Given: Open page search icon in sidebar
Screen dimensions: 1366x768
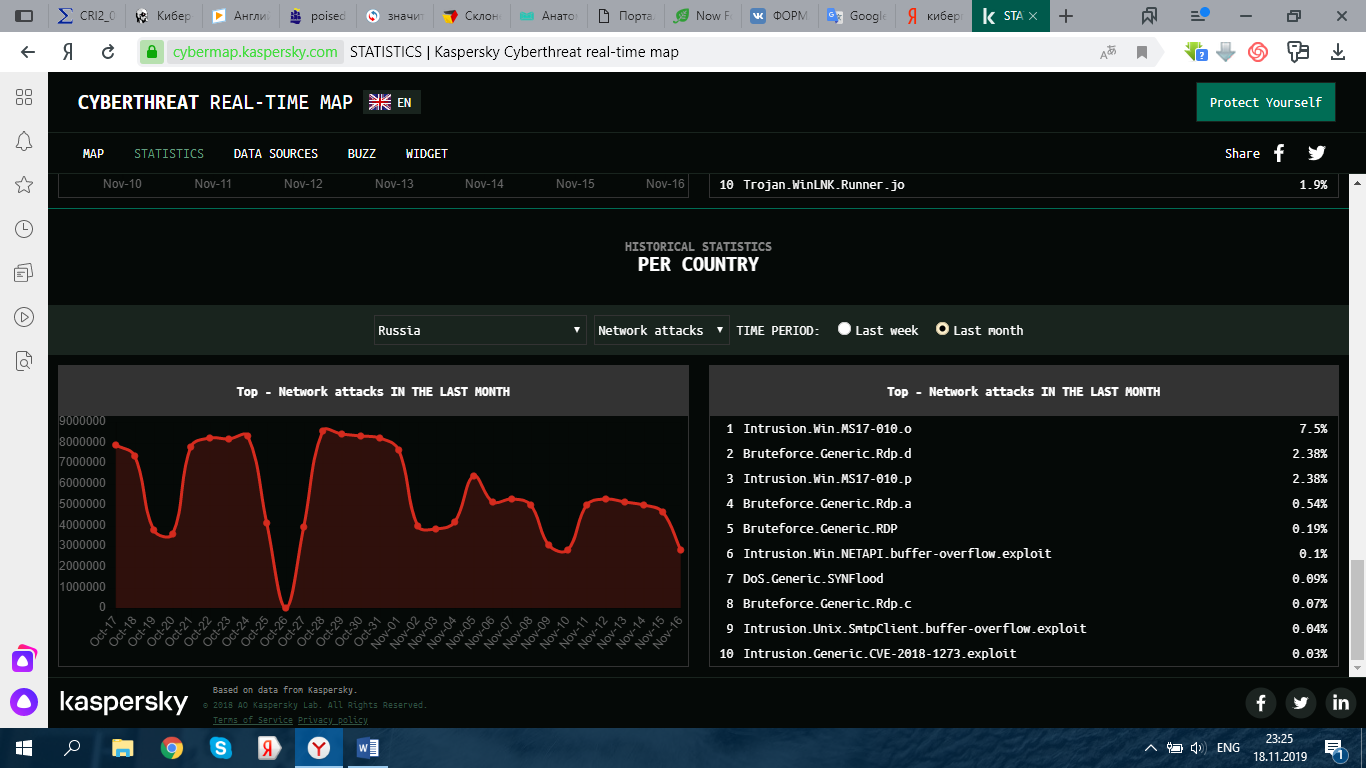Looking at the screenshot, I should (24, 361).
